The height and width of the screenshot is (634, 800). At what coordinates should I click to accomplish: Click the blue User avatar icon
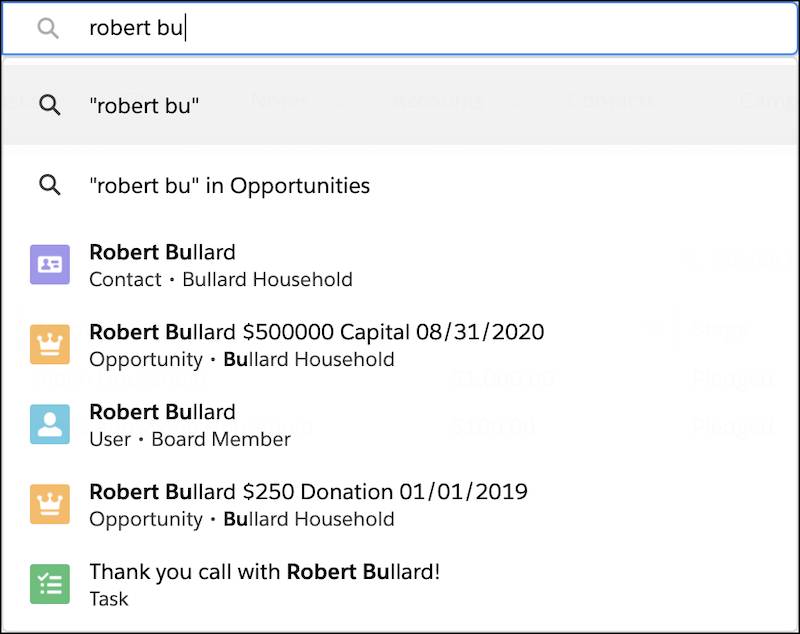click(x=50, y=424)
